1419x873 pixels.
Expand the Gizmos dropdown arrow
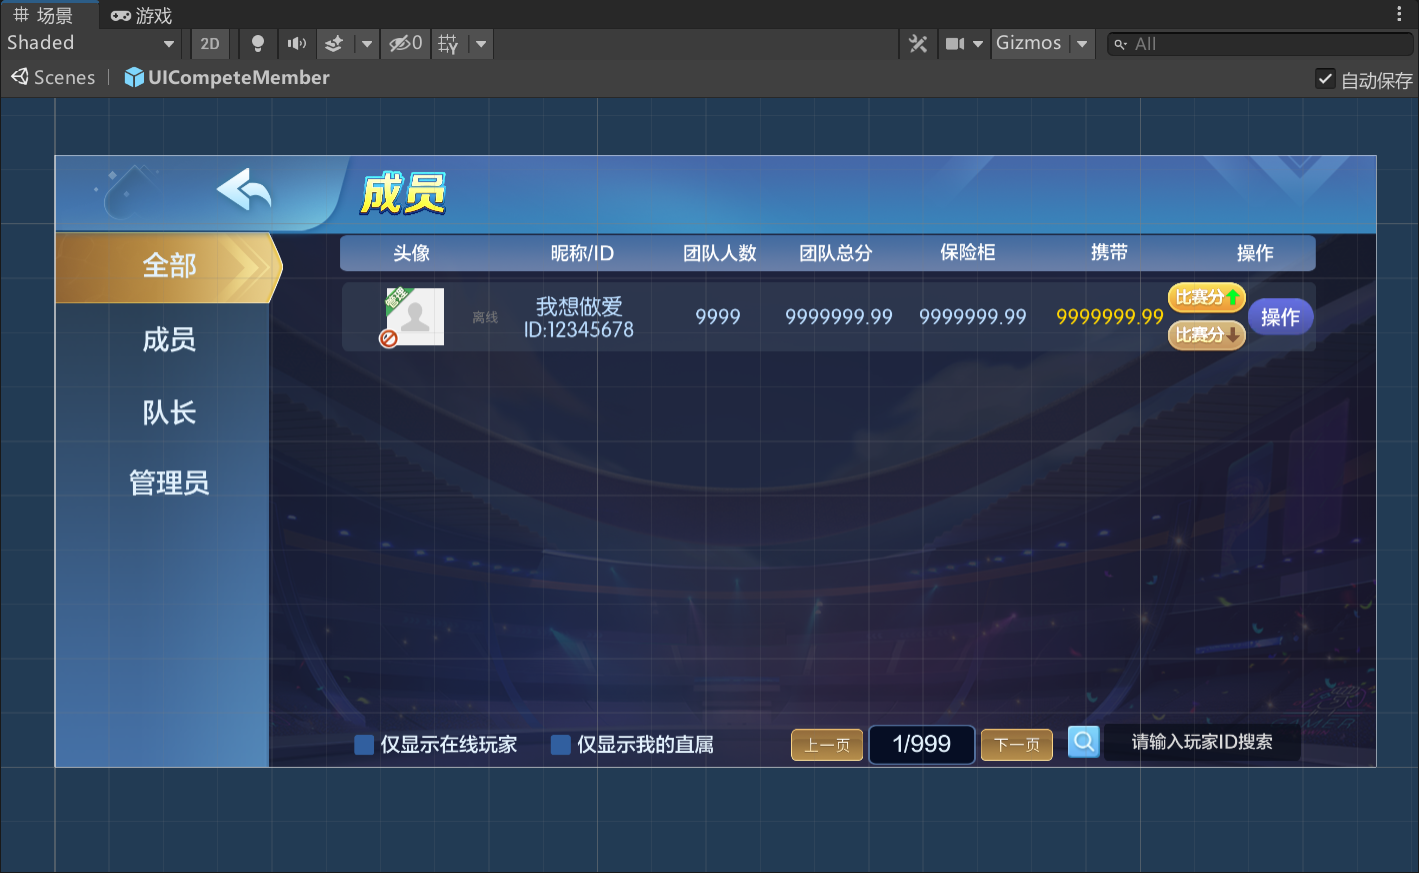pos(1082,44)
